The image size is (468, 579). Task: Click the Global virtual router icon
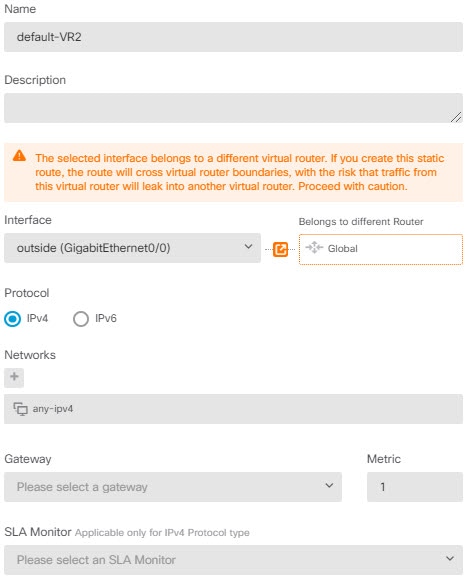pos(314,248)
